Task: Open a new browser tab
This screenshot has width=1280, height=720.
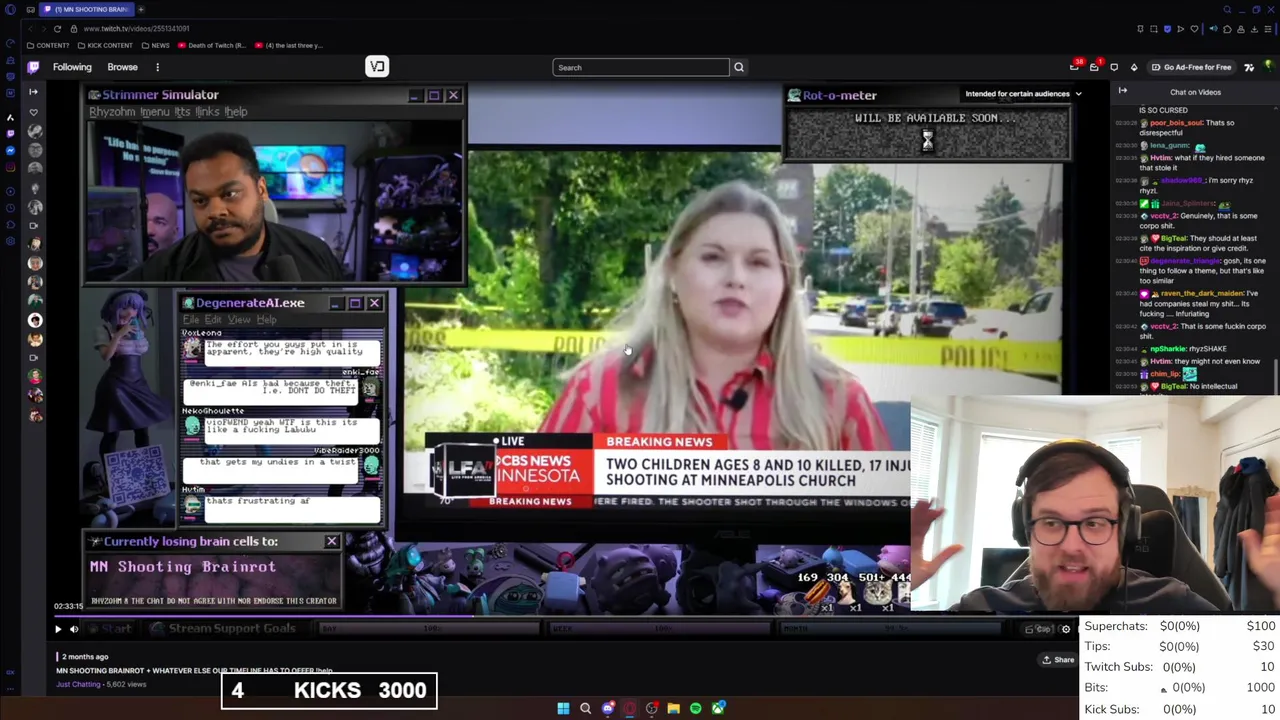Action: pyautogui.click(x=140, y=9)
